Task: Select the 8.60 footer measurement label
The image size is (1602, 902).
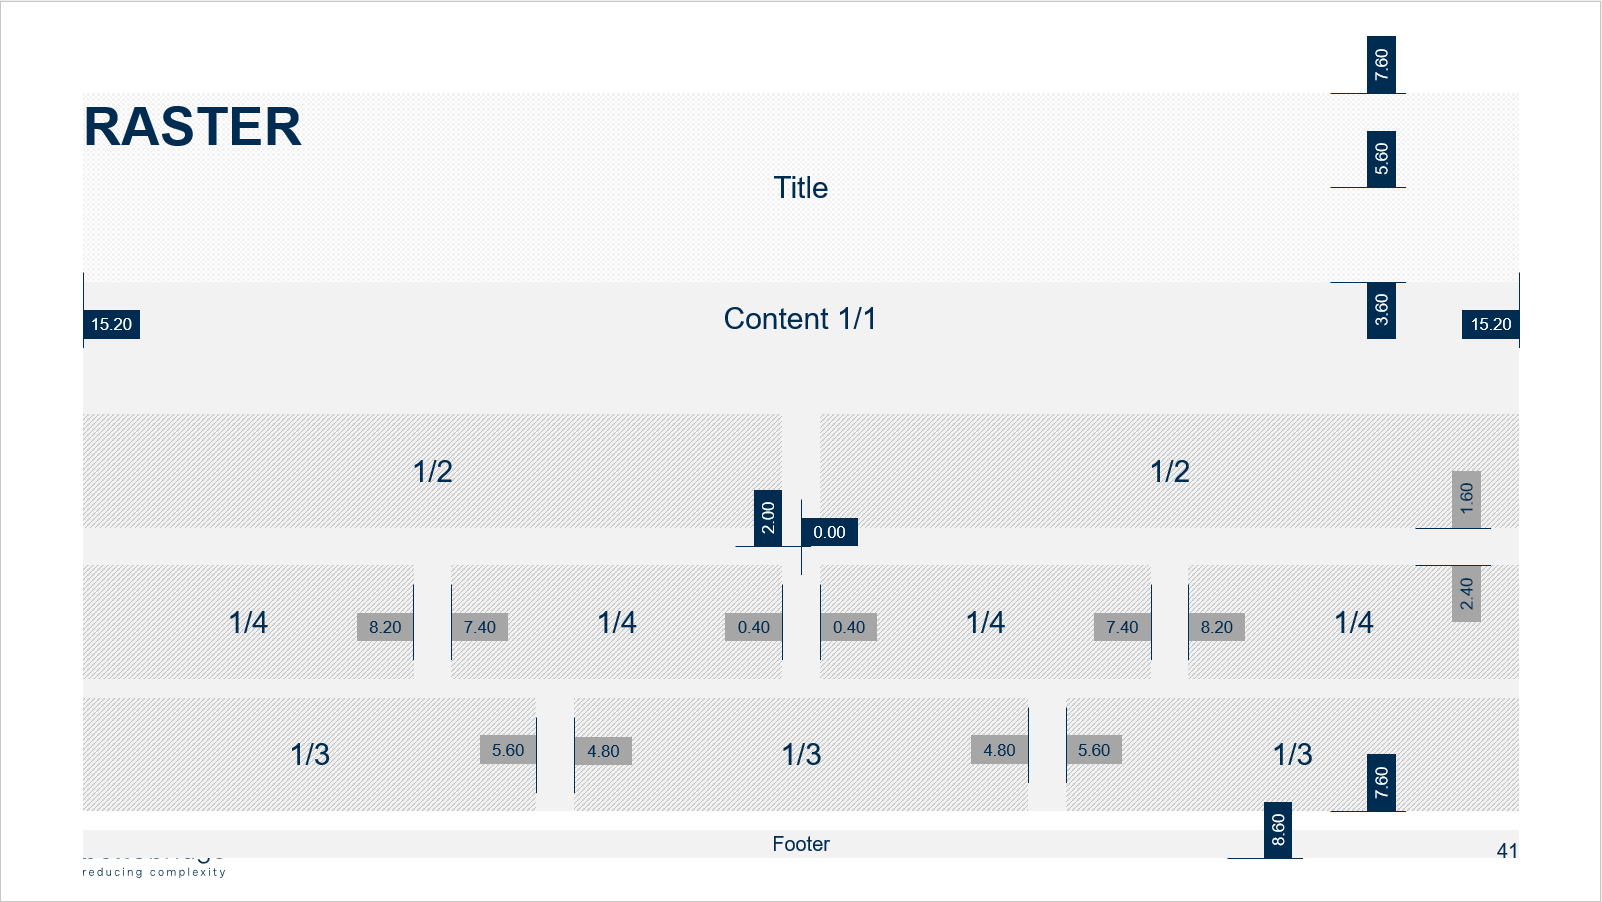Action: 1278,830
